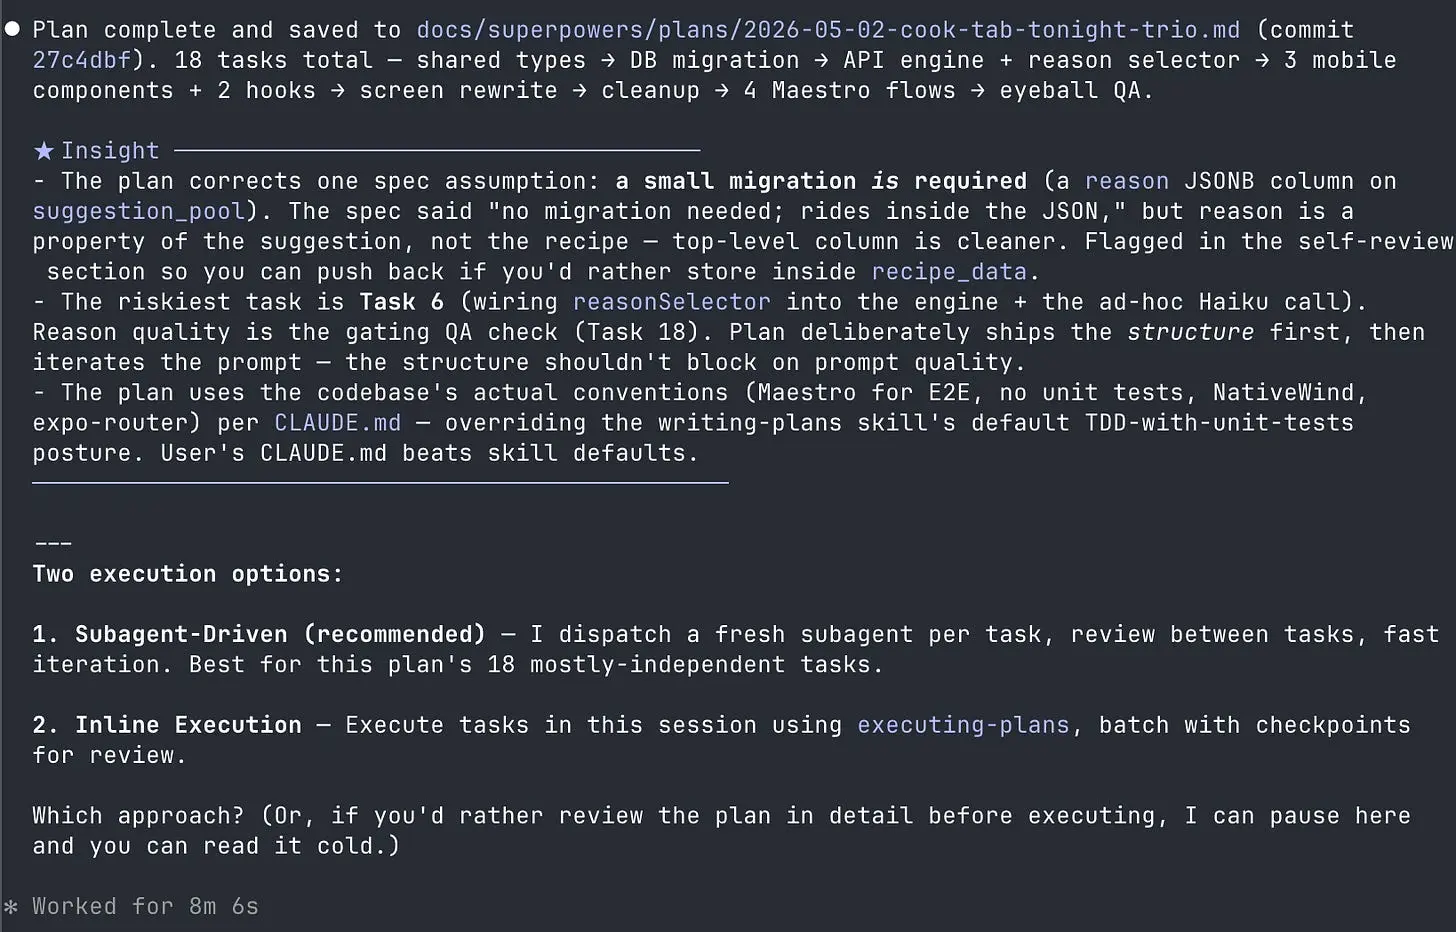The image size is (1456, 932).
Task: Open the 2026-05-02-cook-tab-tonight-trio.md plan path
Action: click(x=828, y=30)
